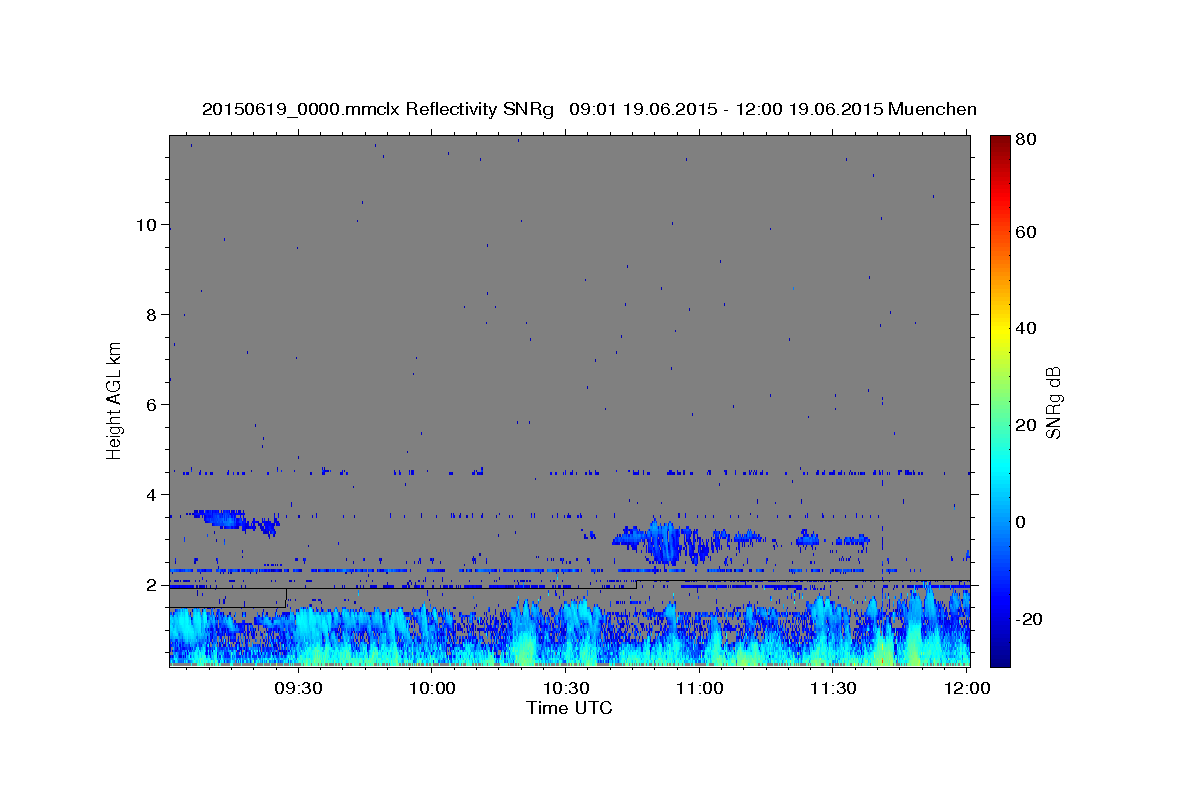The height and width of the screenshot is (800, 1200).
Task: Click the colorbar value label -20
Action: 1029,619
